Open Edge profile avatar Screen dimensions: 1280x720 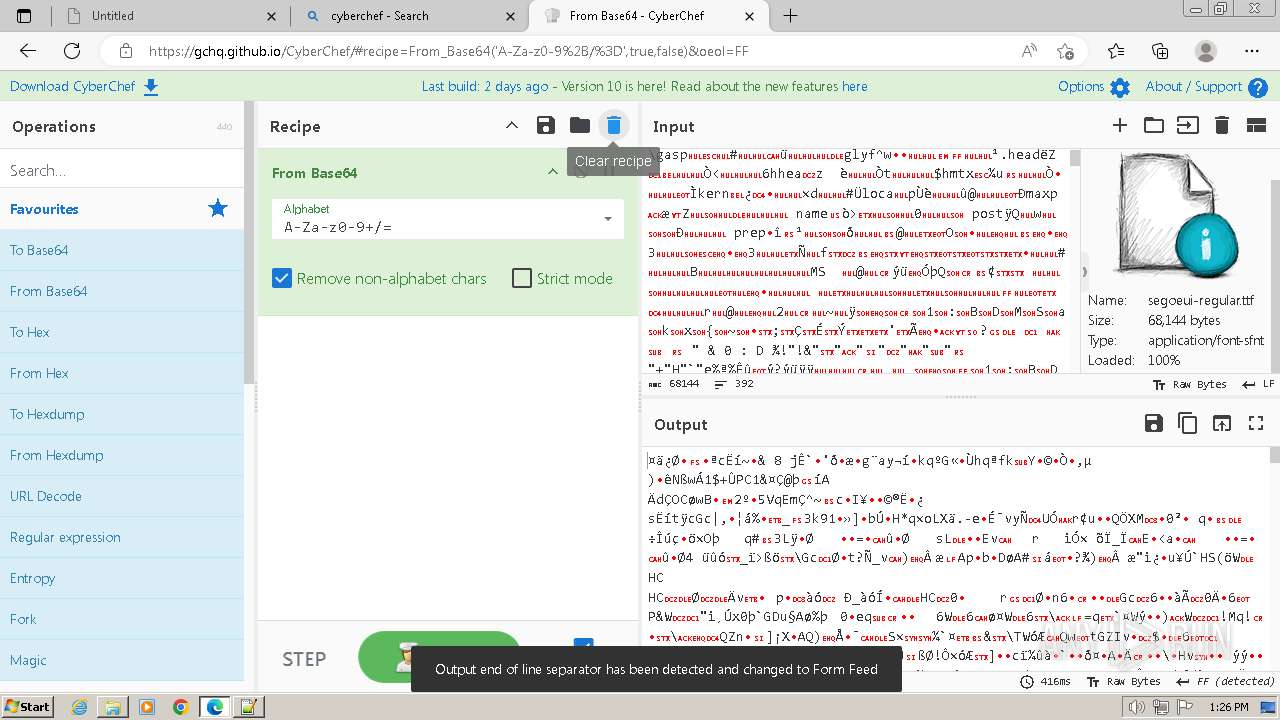pyautogui.click(x=1206, y=51)
